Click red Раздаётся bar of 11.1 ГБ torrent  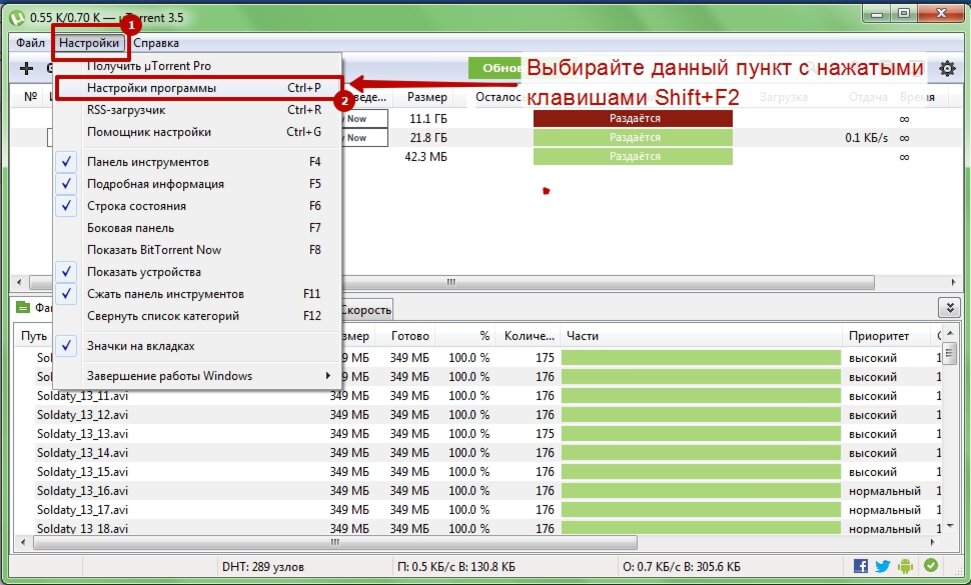click(x=633, y=118)
